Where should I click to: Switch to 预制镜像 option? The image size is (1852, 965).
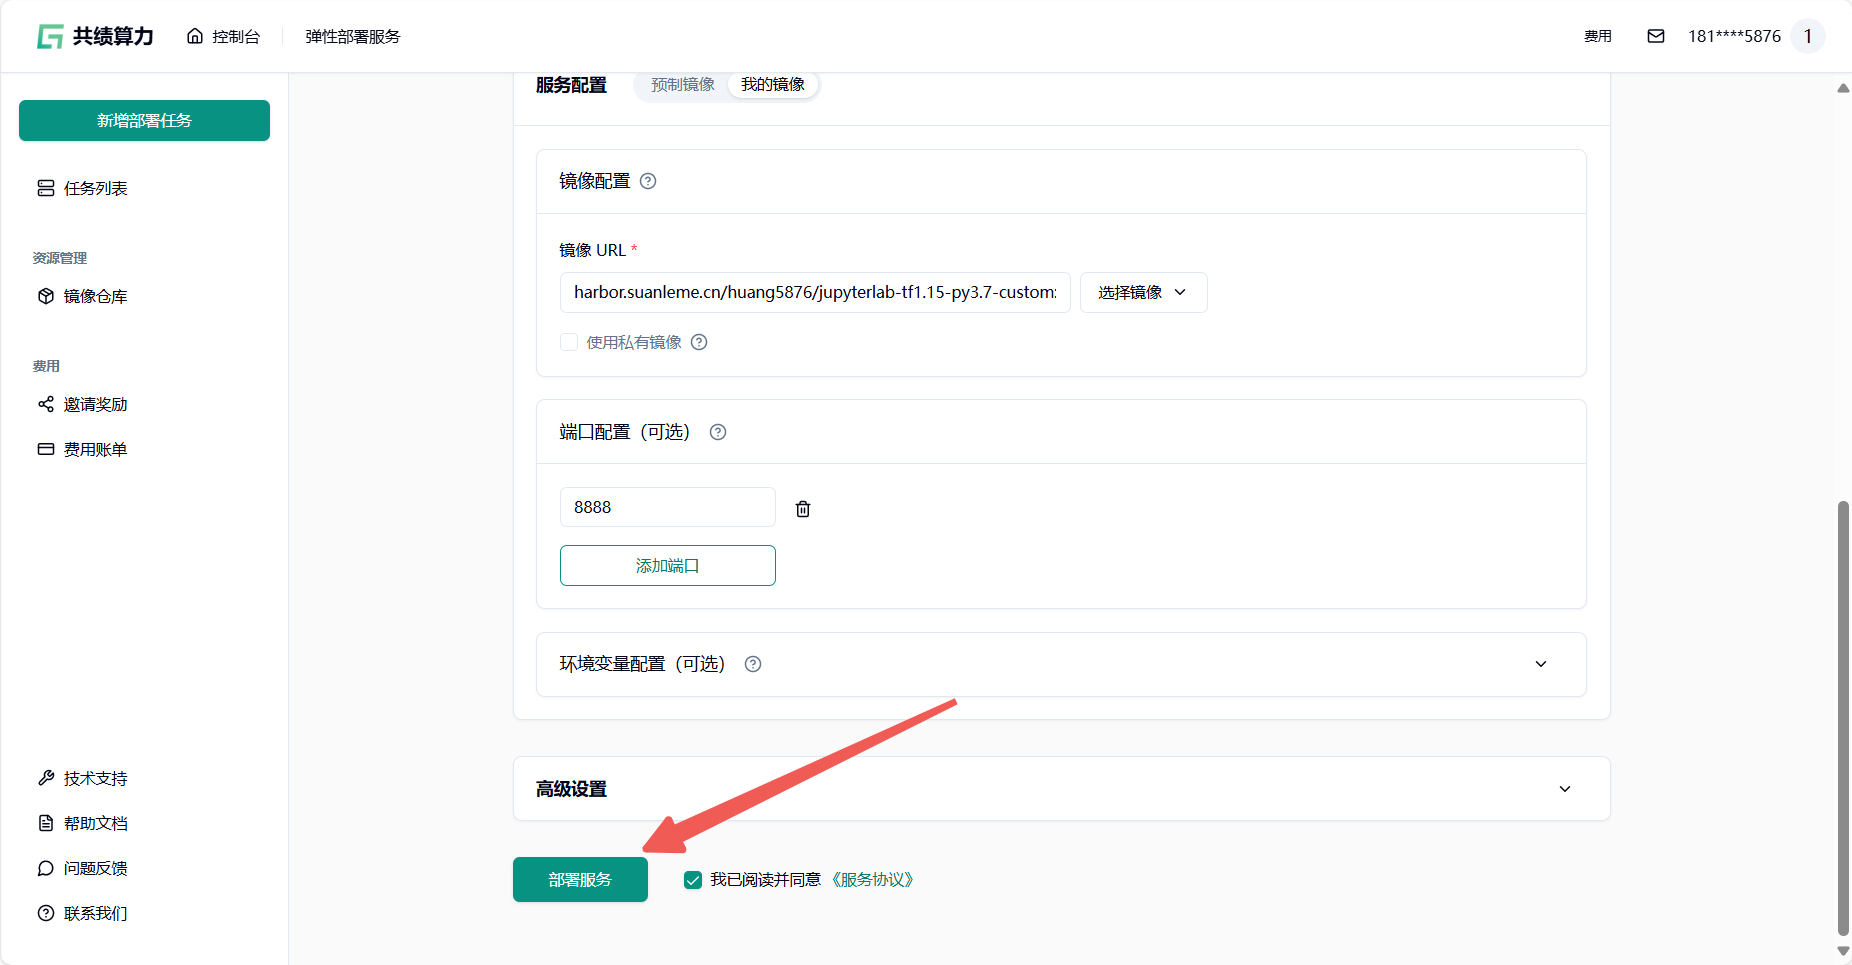click(x=683, y=85)
